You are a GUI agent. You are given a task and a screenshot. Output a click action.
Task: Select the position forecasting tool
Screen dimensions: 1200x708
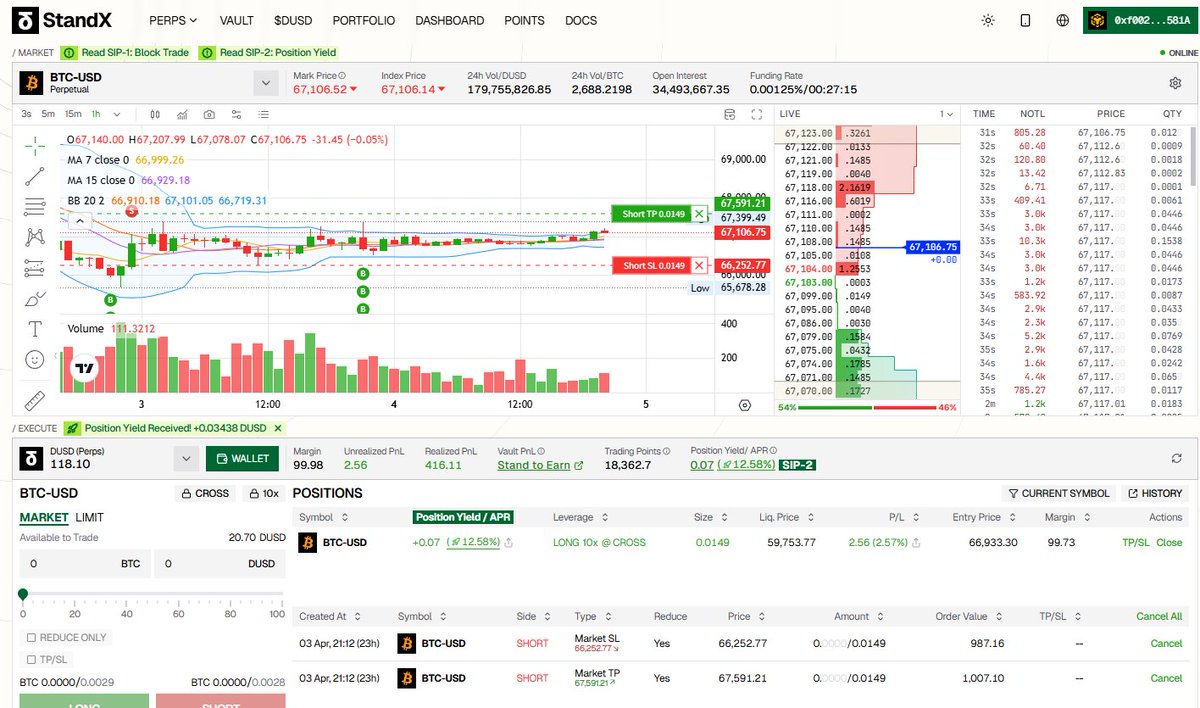[35, 268]
